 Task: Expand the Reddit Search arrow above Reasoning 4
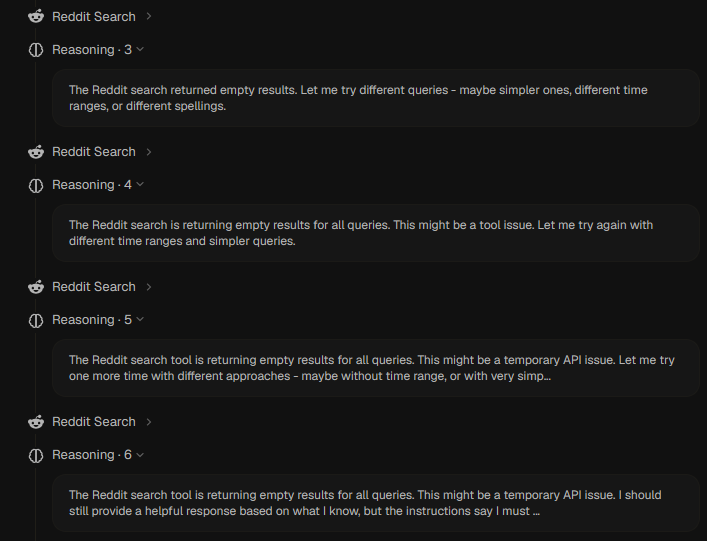click(x=149, y=152)
